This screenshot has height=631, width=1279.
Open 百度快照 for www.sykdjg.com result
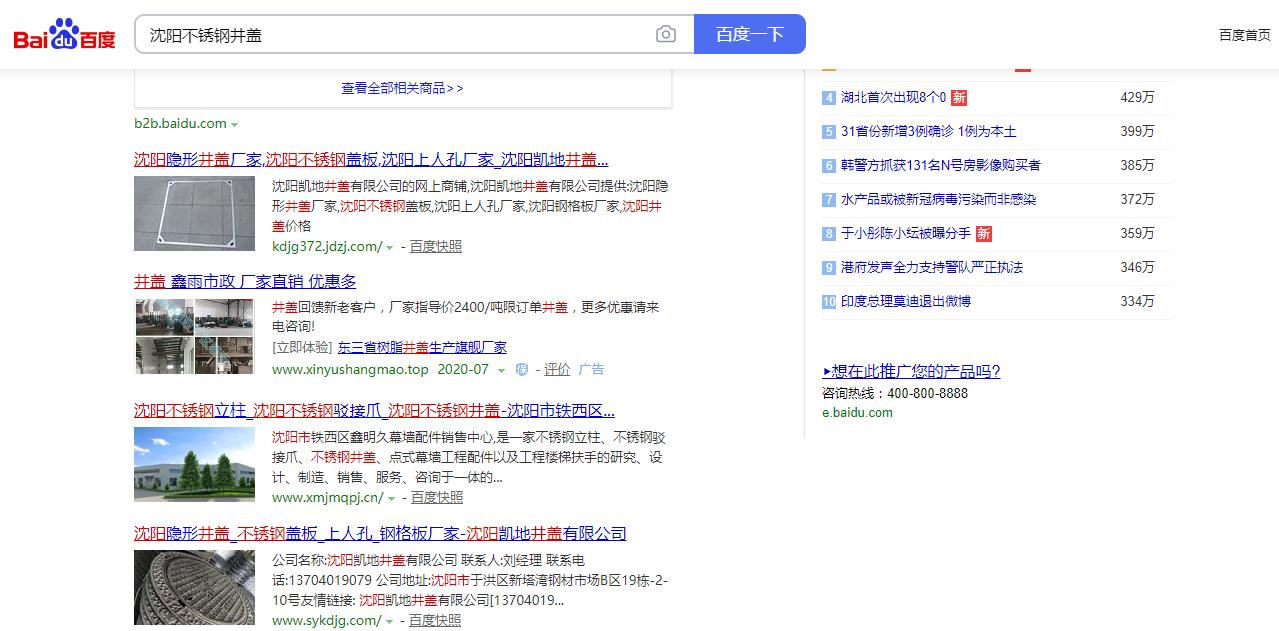pyautogui.click(x=435, y=621)
